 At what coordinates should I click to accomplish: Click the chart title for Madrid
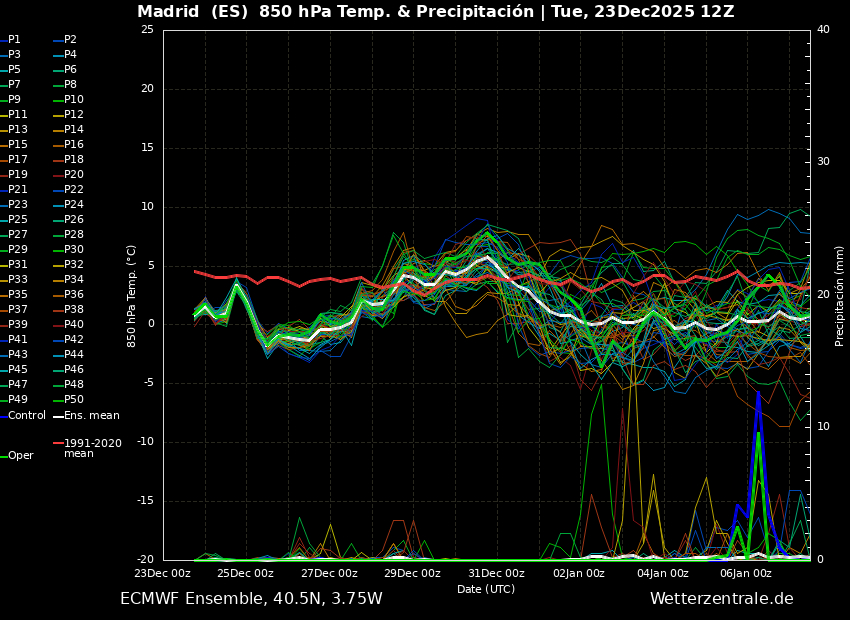tap(425, 12)
